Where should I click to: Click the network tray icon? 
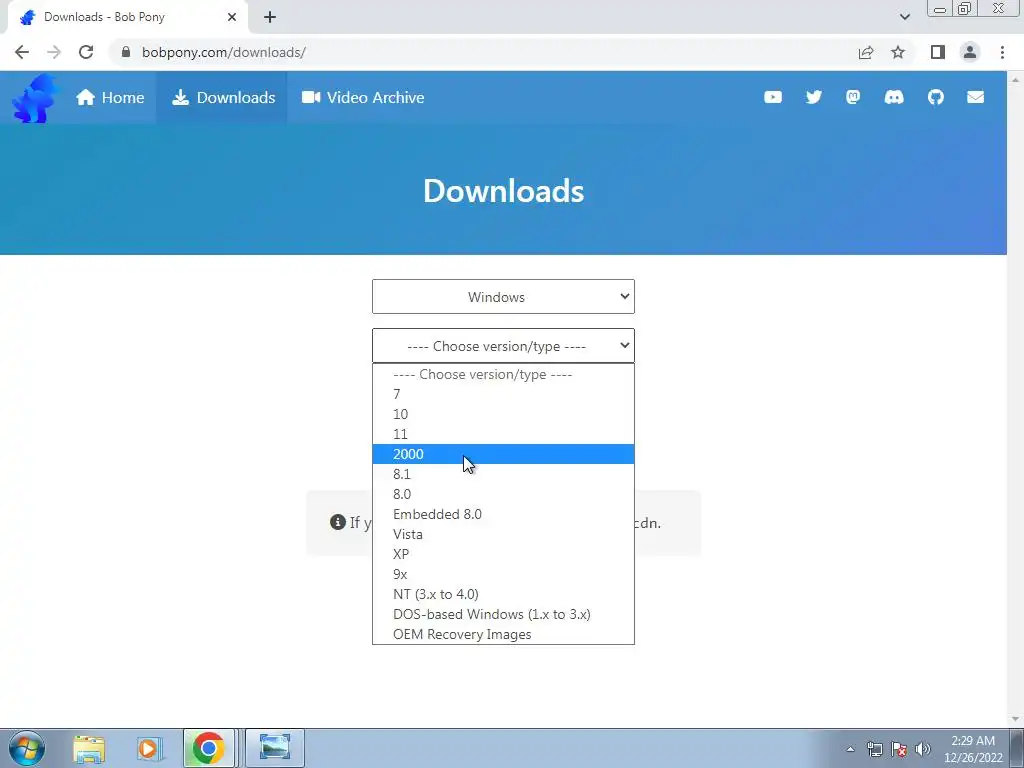tap(874, 749)
